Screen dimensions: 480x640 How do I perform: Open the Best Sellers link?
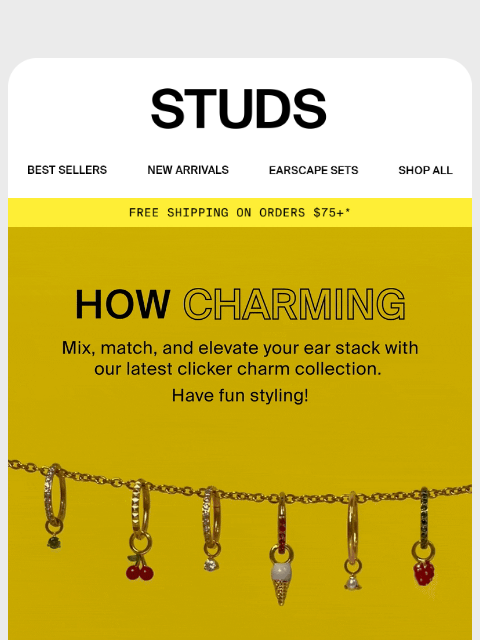[67, 170]
